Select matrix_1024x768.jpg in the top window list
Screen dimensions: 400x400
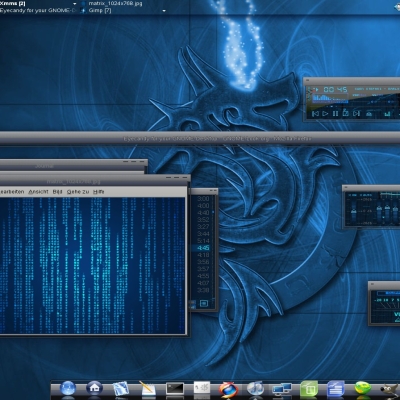tap(115, 4)
